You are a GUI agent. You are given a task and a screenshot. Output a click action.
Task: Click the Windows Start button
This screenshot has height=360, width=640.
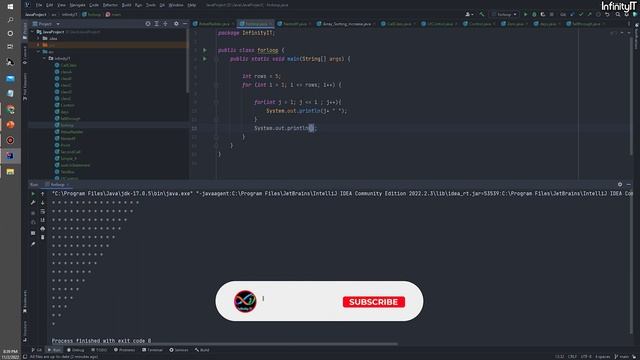pyautogui.click(x=10, y=7)
